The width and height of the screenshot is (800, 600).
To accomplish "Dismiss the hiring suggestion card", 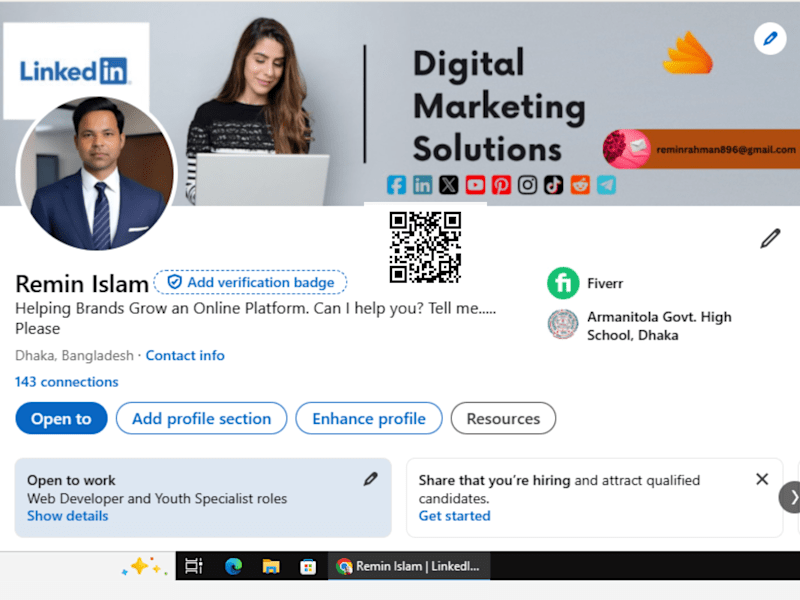I will 762,479.
